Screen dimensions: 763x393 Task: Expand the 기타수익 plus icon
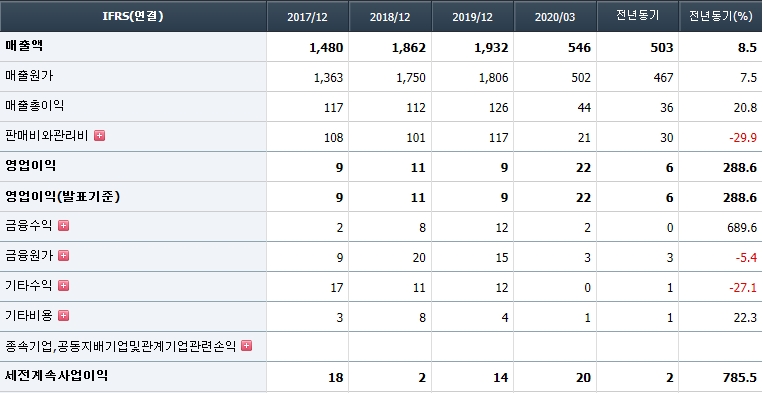pos(63,286)
